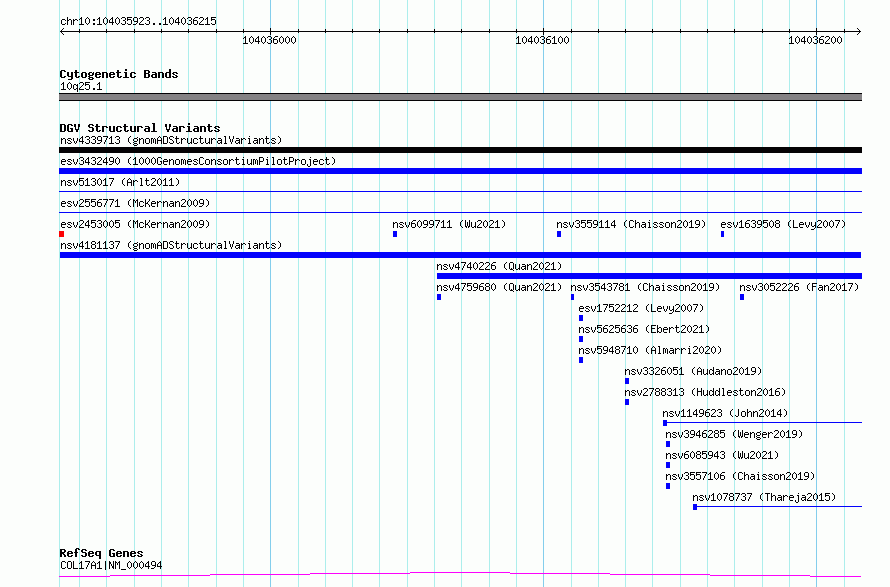Open nsv4759680 (Quan2021) label
This screenshot has width=890, height=587.
pyautogui.click(x=499, y=287)
